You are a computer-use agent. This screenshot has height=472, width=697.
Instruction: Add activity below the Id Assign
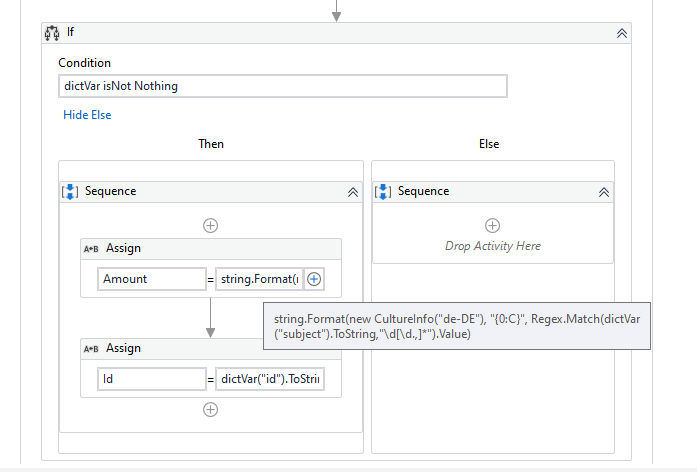coord(210,409)
